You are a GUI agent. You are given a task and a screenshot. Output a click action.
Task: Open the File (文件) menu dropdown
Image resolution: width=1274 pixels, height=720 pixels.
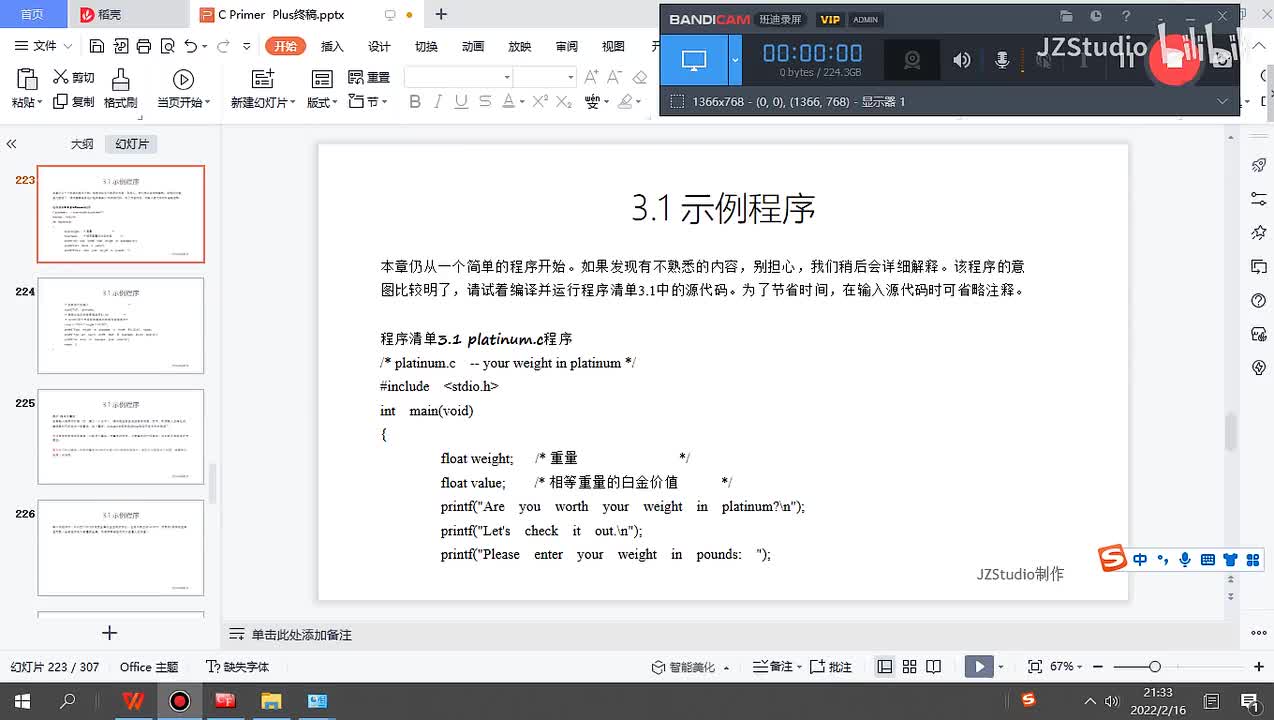[43, 46]
